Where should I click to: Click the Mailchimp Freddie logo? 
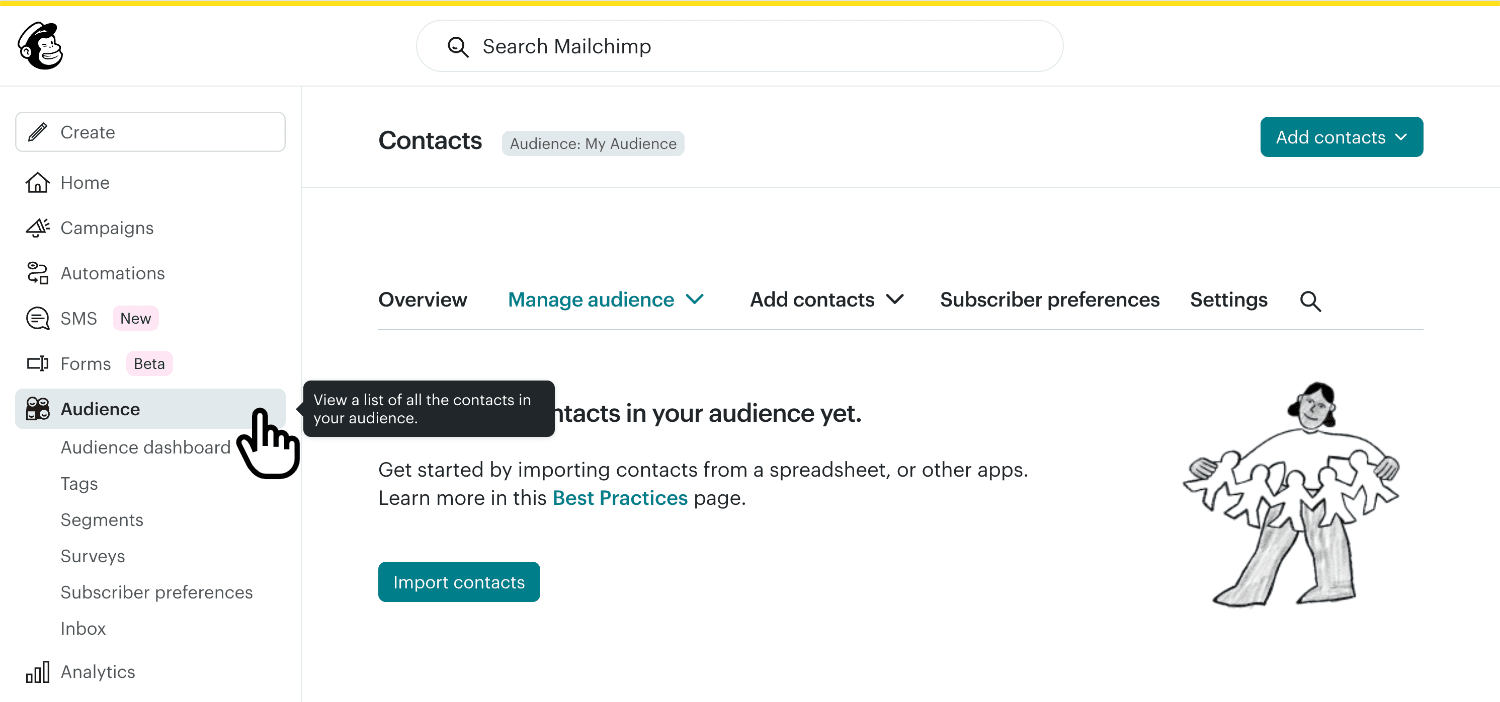point(40,46)
